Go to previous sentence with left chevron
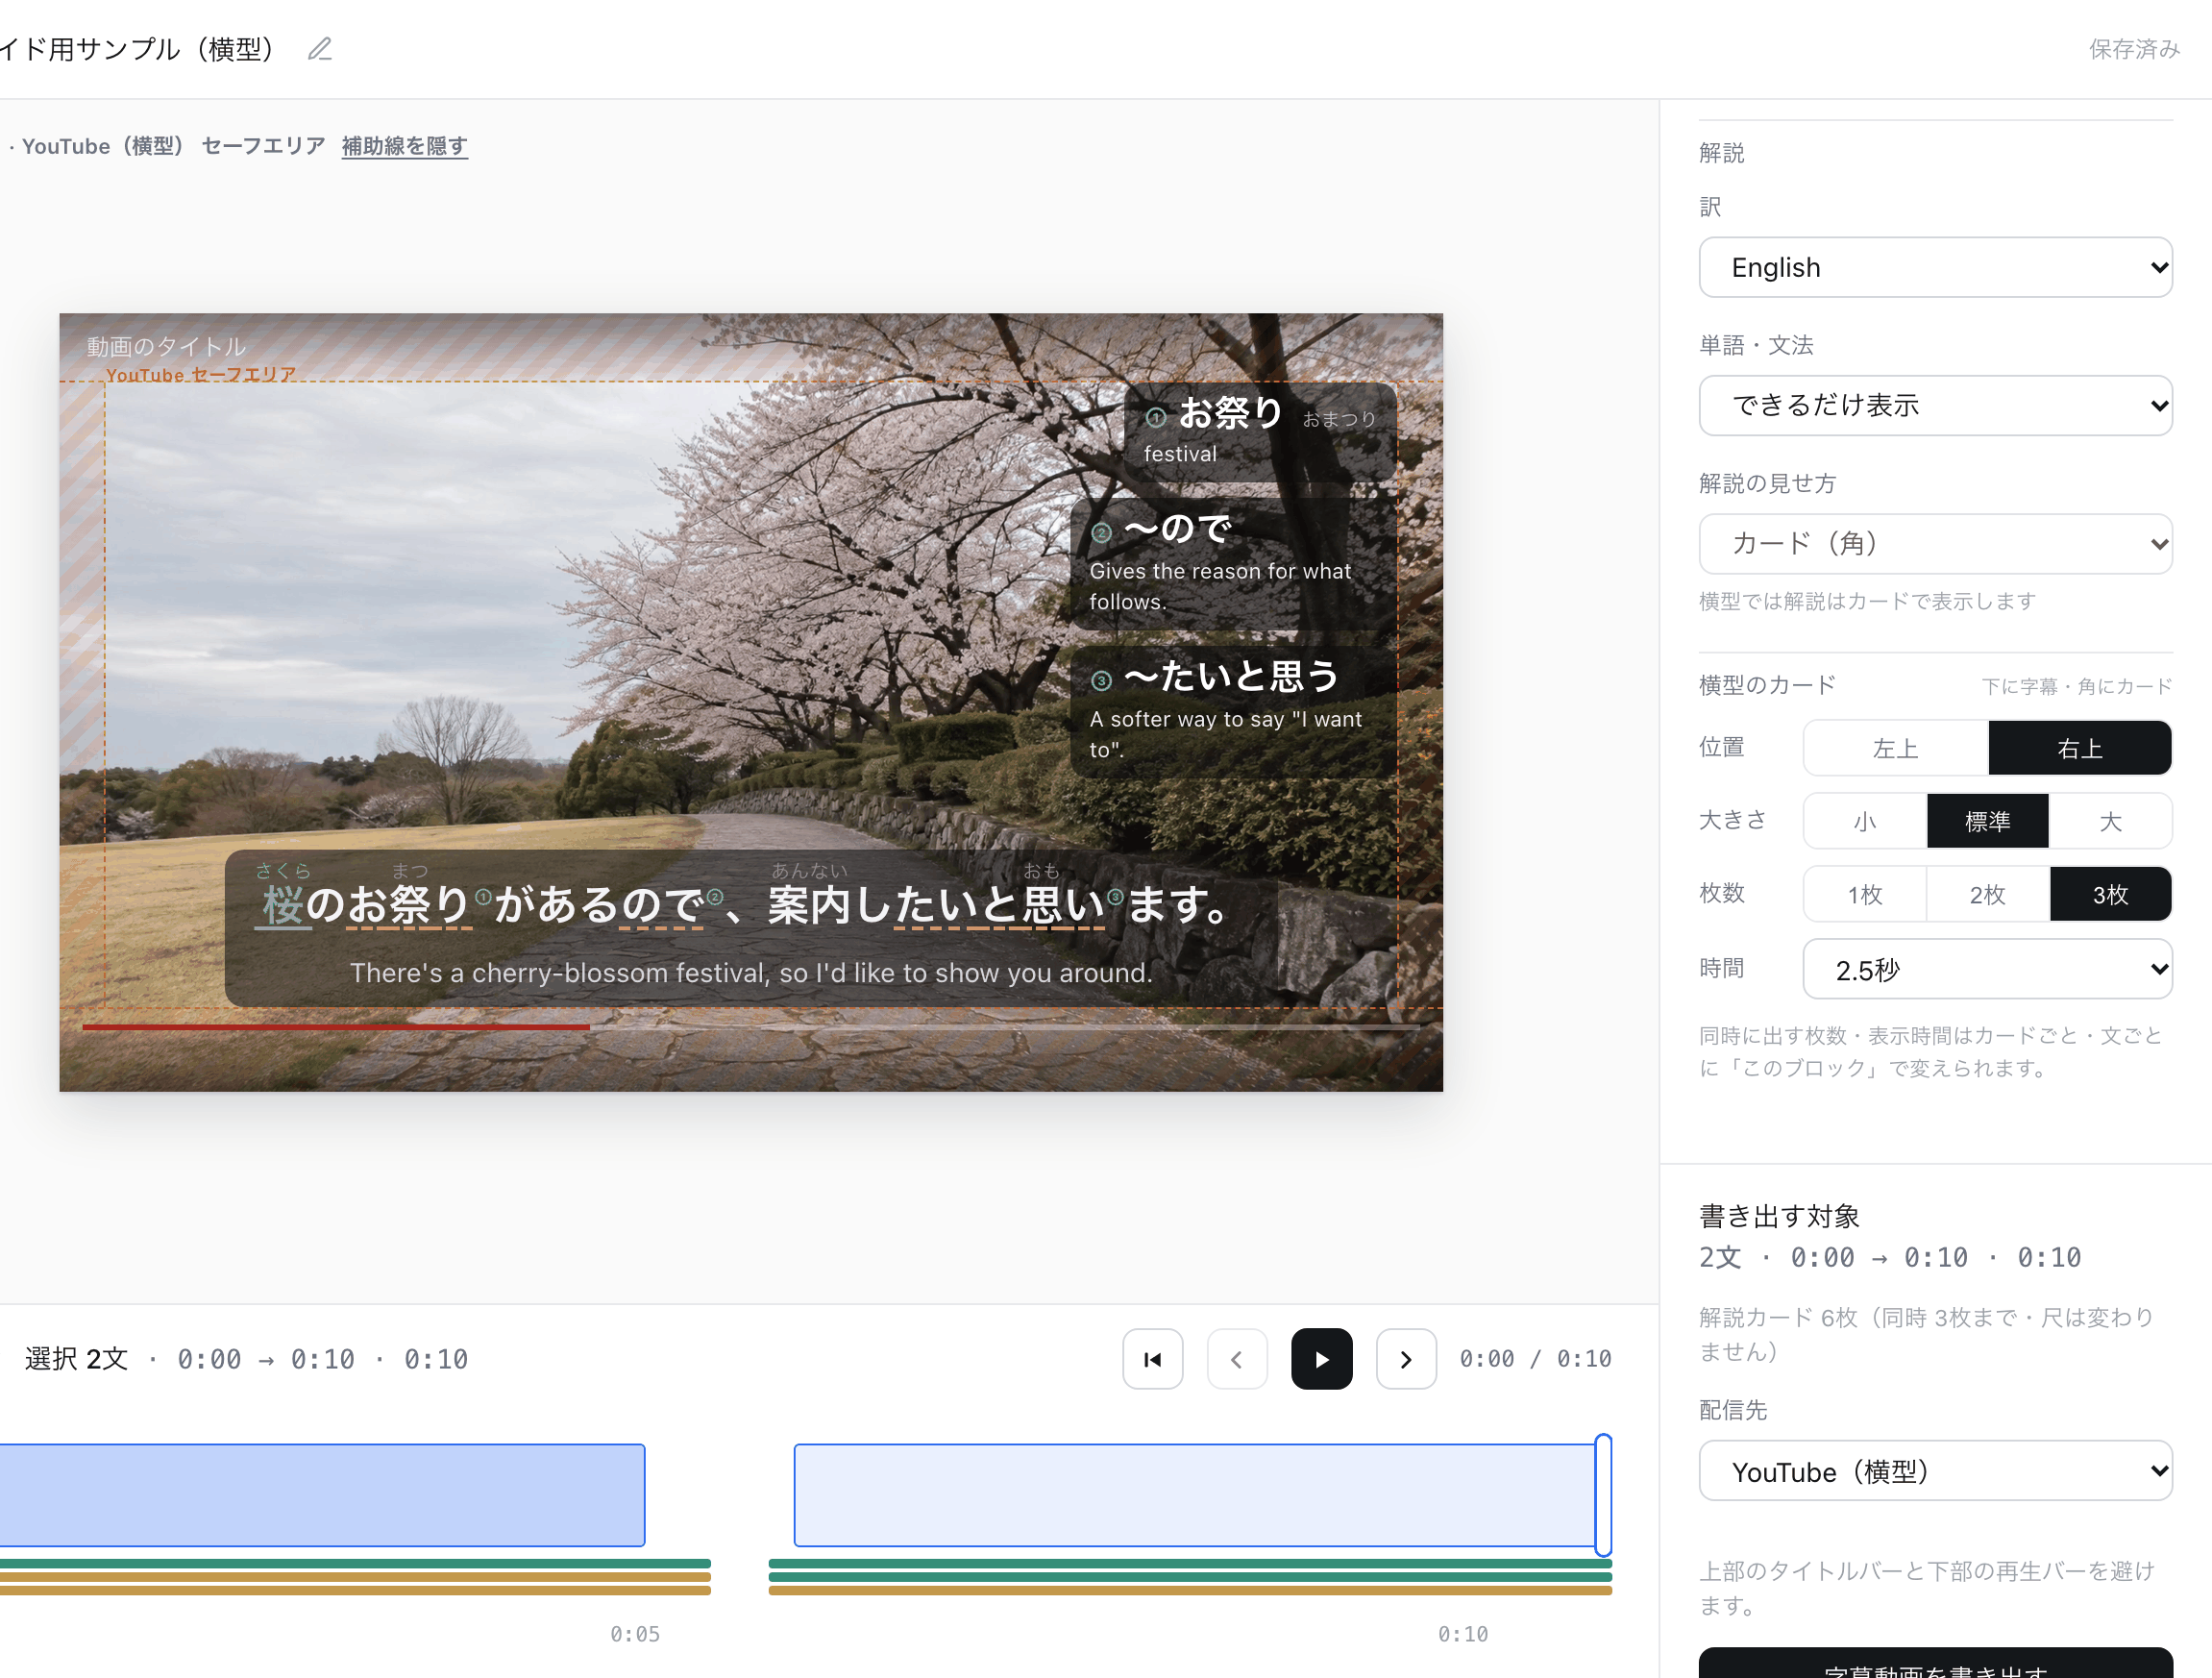 click(1237, 1359)
